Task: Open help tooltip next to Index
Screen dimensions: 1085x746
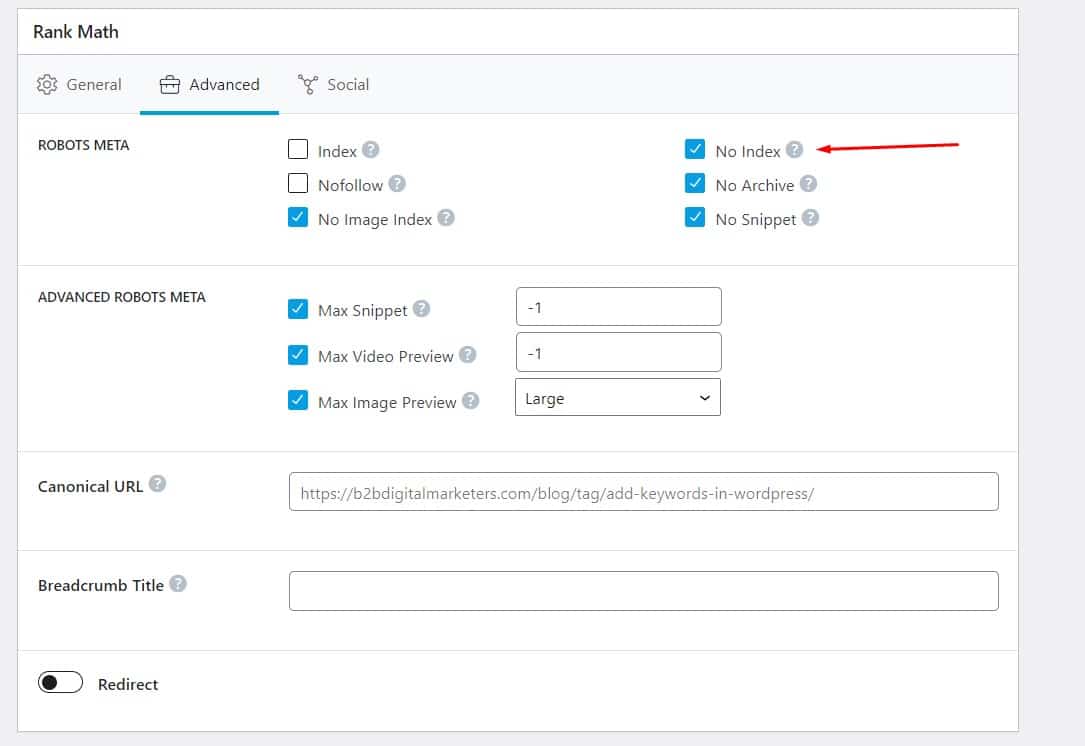Action: click(371, 149)
